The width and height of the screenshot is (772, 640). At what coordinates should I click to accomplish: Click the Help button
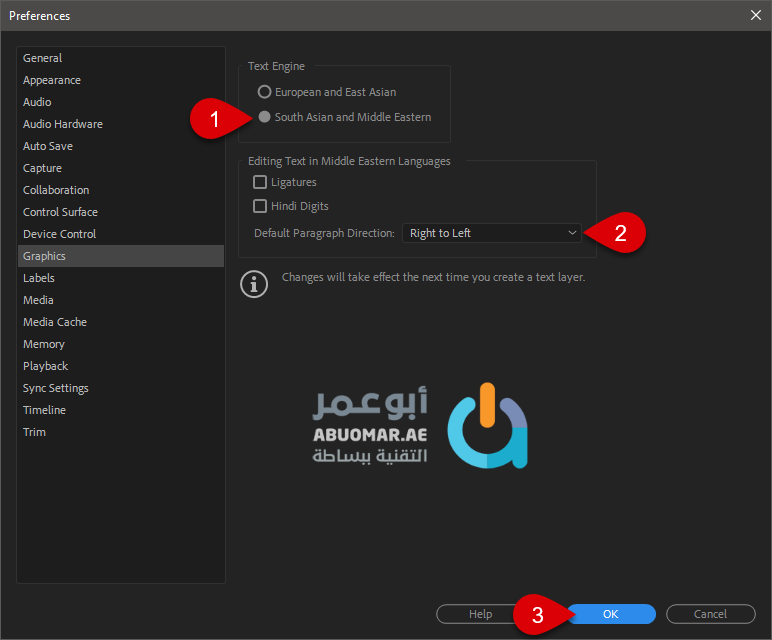(x=480, y=614)
